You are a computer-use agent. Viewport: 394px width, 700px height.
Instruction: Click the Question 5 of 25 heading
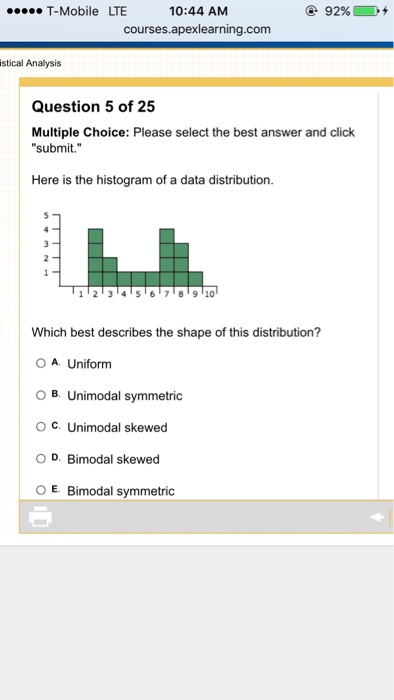[x=93, y=107]
